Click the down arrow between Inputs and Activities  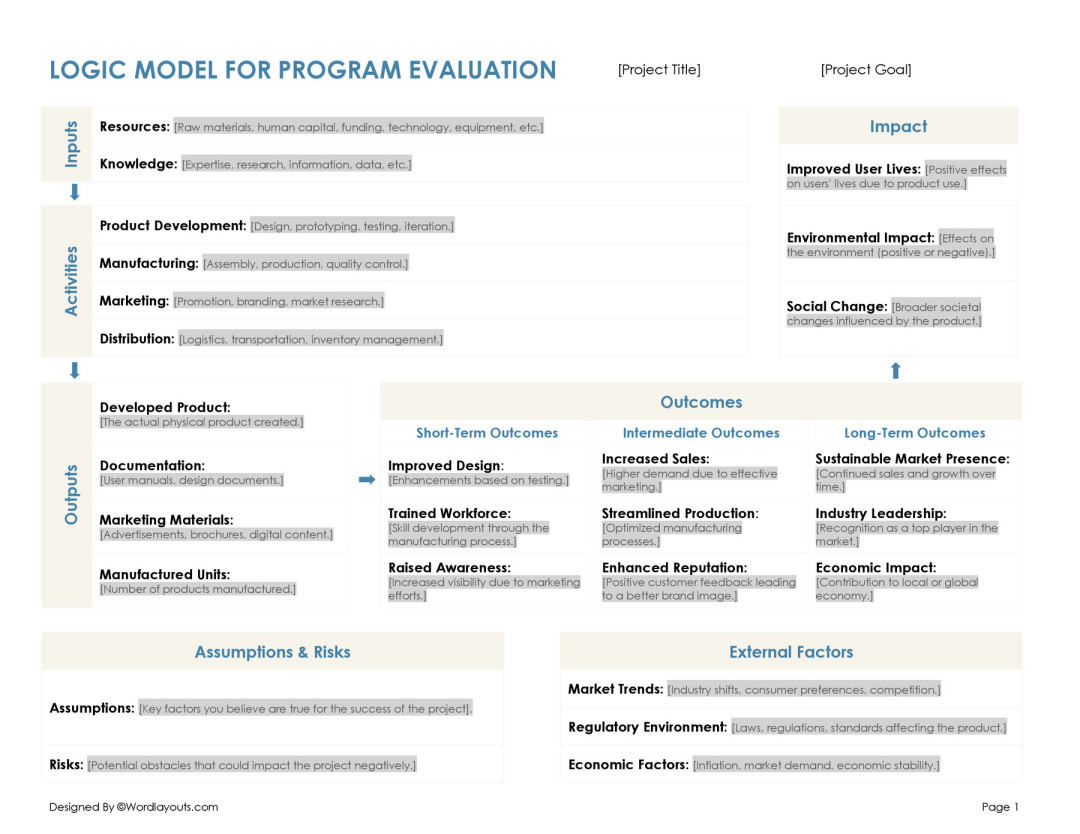coord(74,192)
